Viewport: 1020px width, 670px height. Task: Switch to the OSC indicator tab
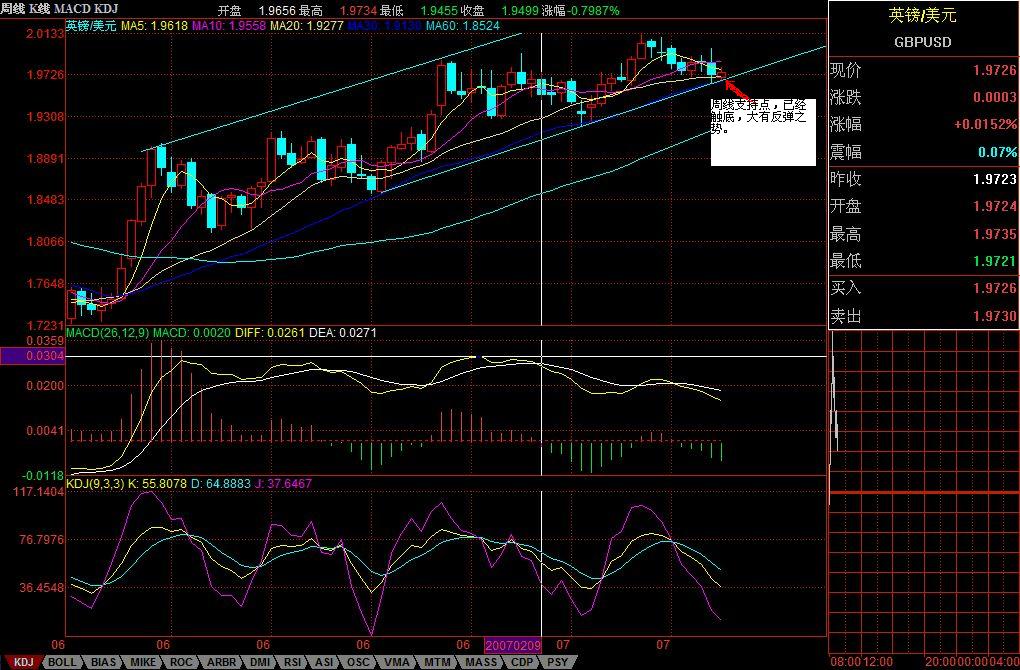click(x=359, y=662)
